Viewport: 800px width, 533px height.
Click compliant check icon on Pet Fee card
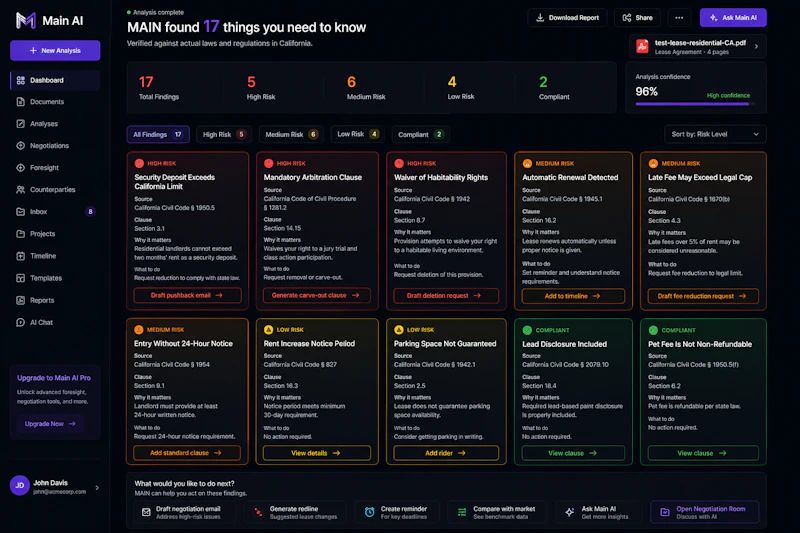coord(653,330)
